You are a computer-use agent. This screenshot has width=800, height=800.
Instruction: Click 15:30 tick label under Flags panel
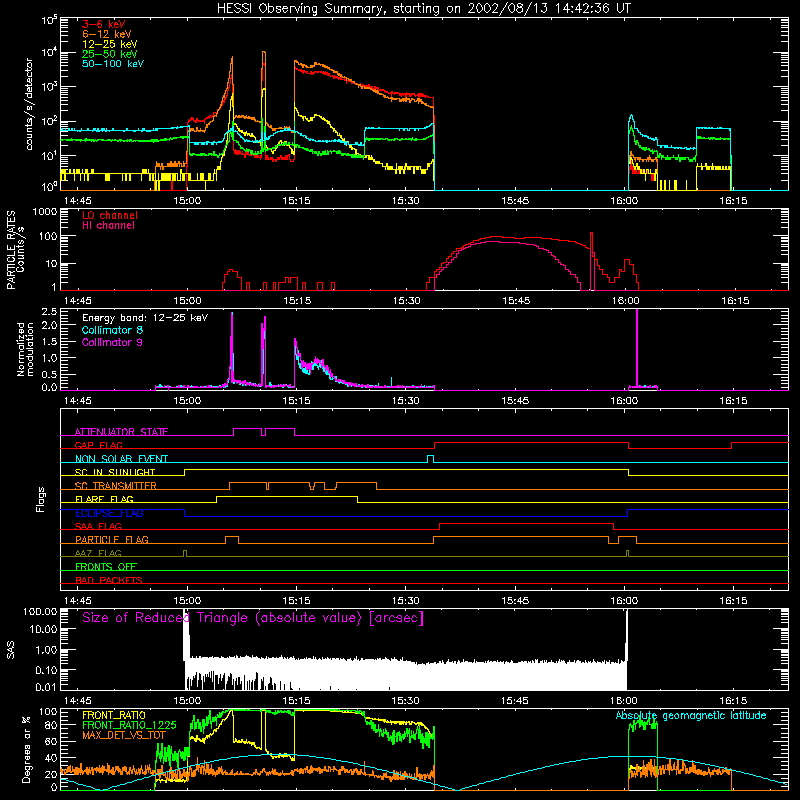(406, 601)
